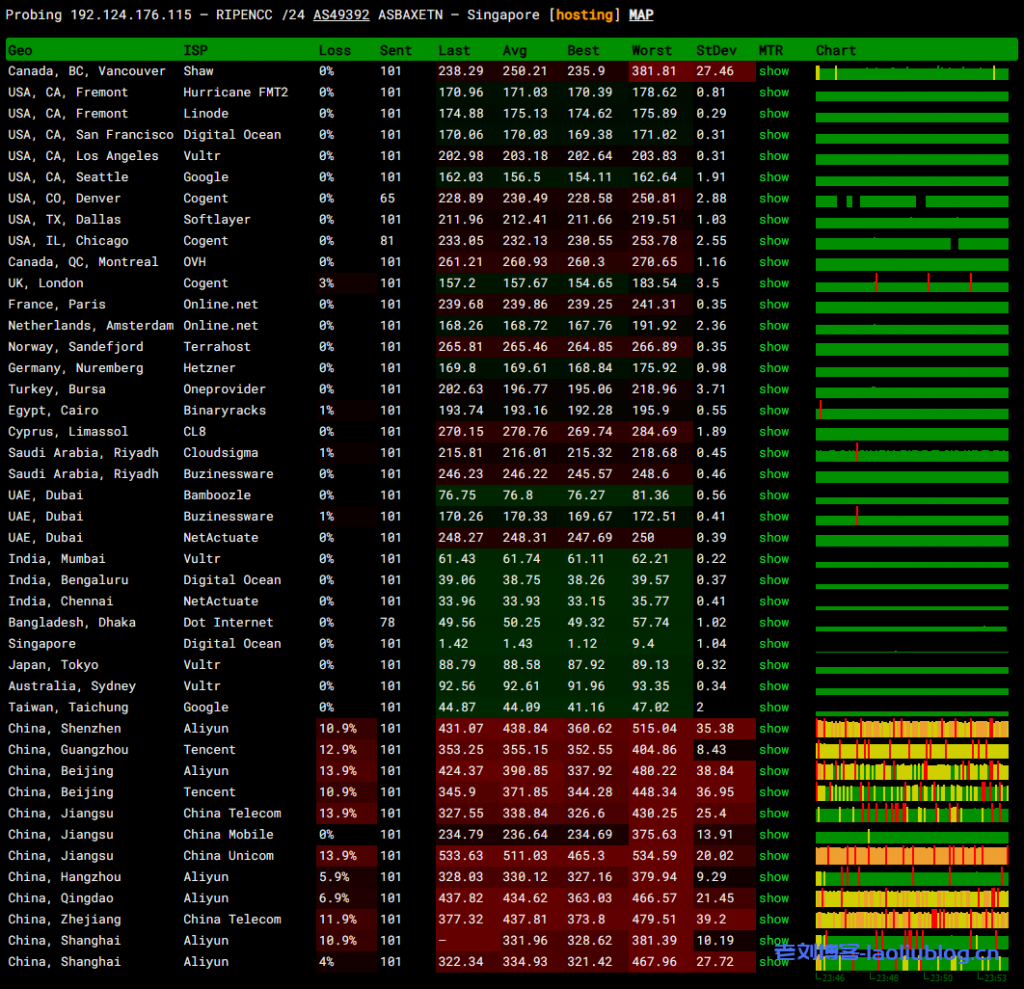
Task: Show MTR for China, Jiangsu China Unicom
Action: tap(773, 856)
